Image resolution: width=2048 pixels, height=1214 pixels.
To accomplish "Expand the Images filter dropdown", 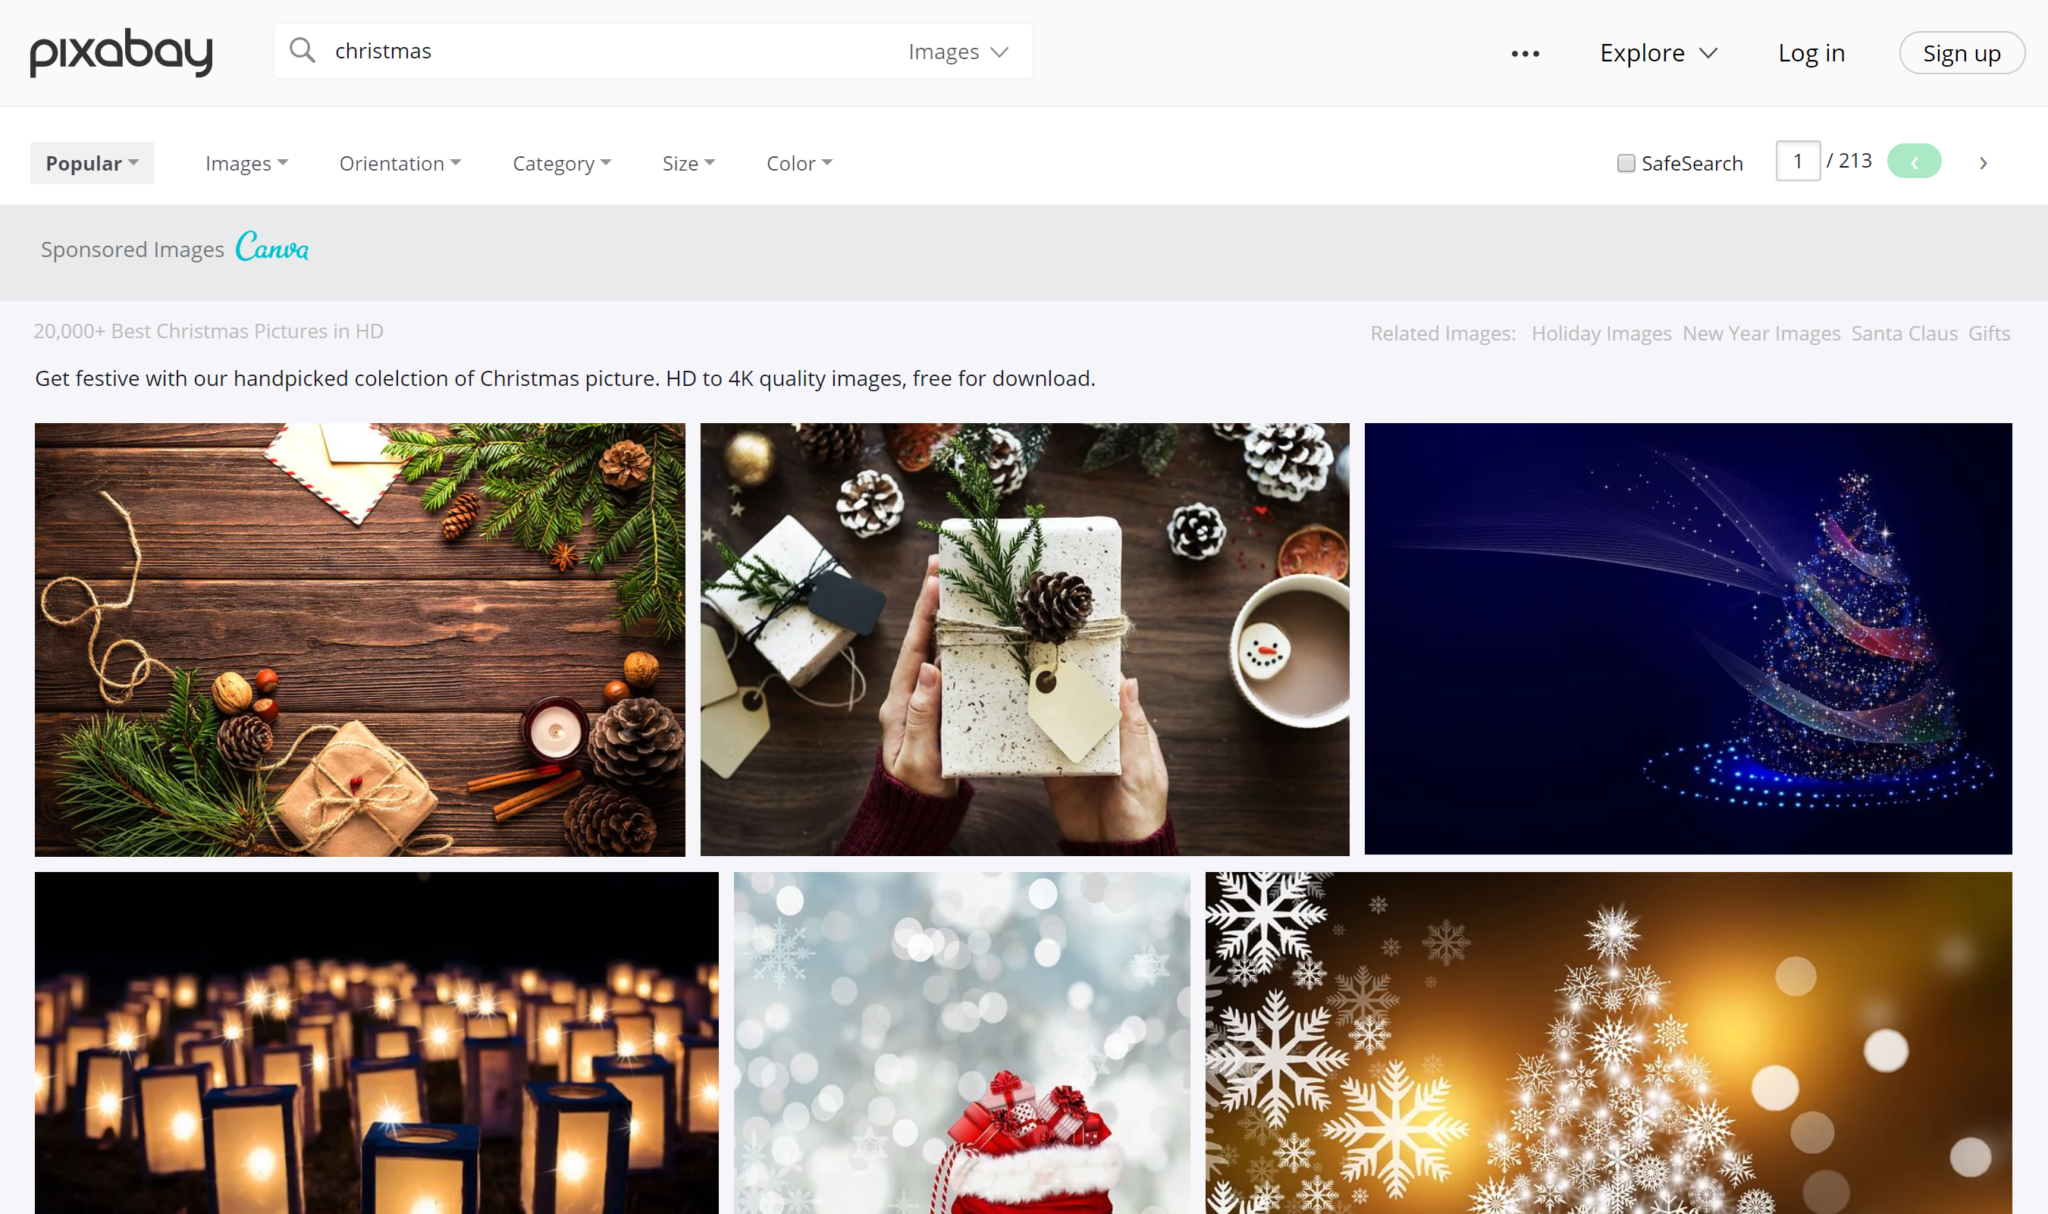I will point(246,162).
